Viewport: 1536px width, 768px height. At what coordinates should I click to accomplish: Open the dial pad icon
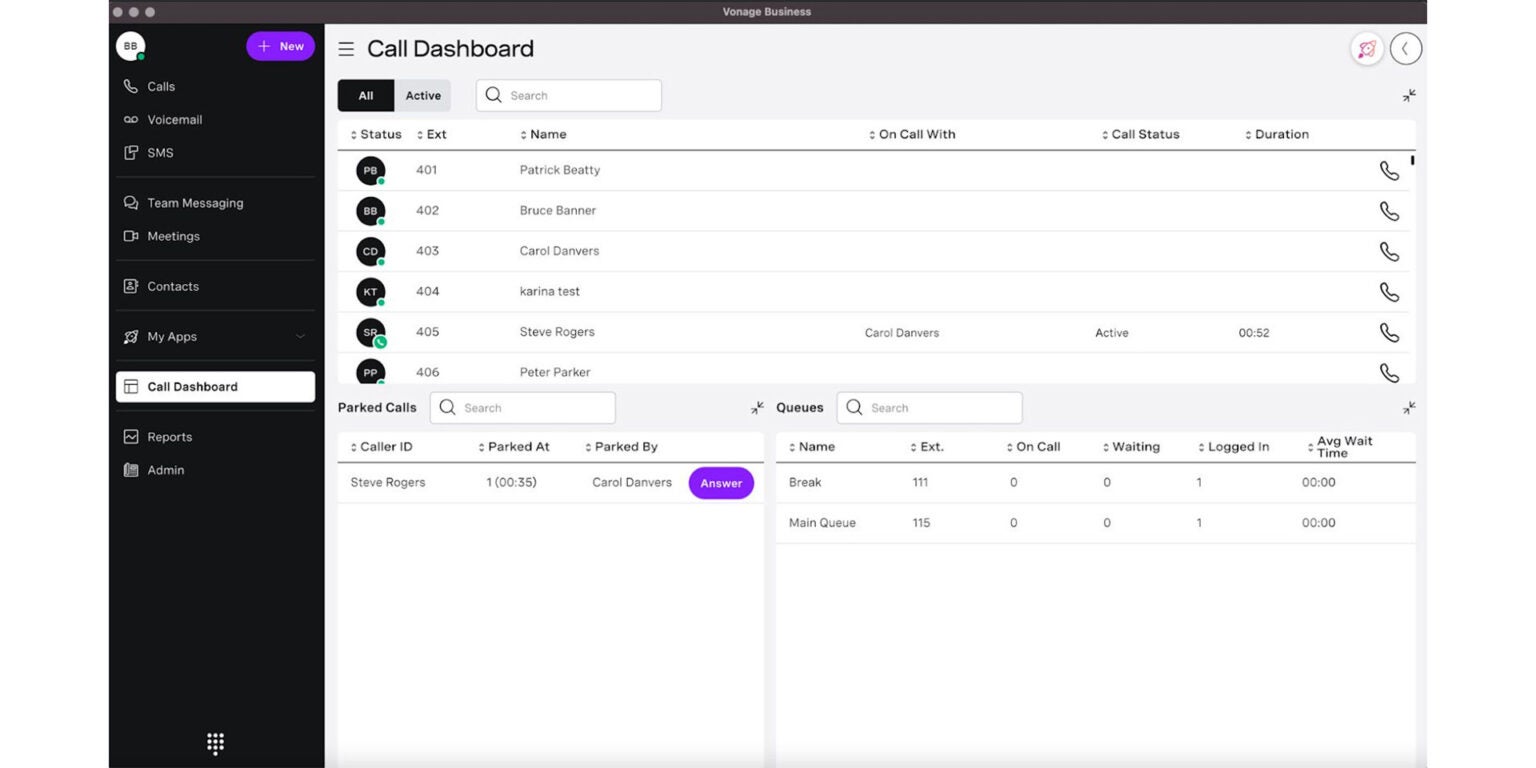tap(215, 742)
